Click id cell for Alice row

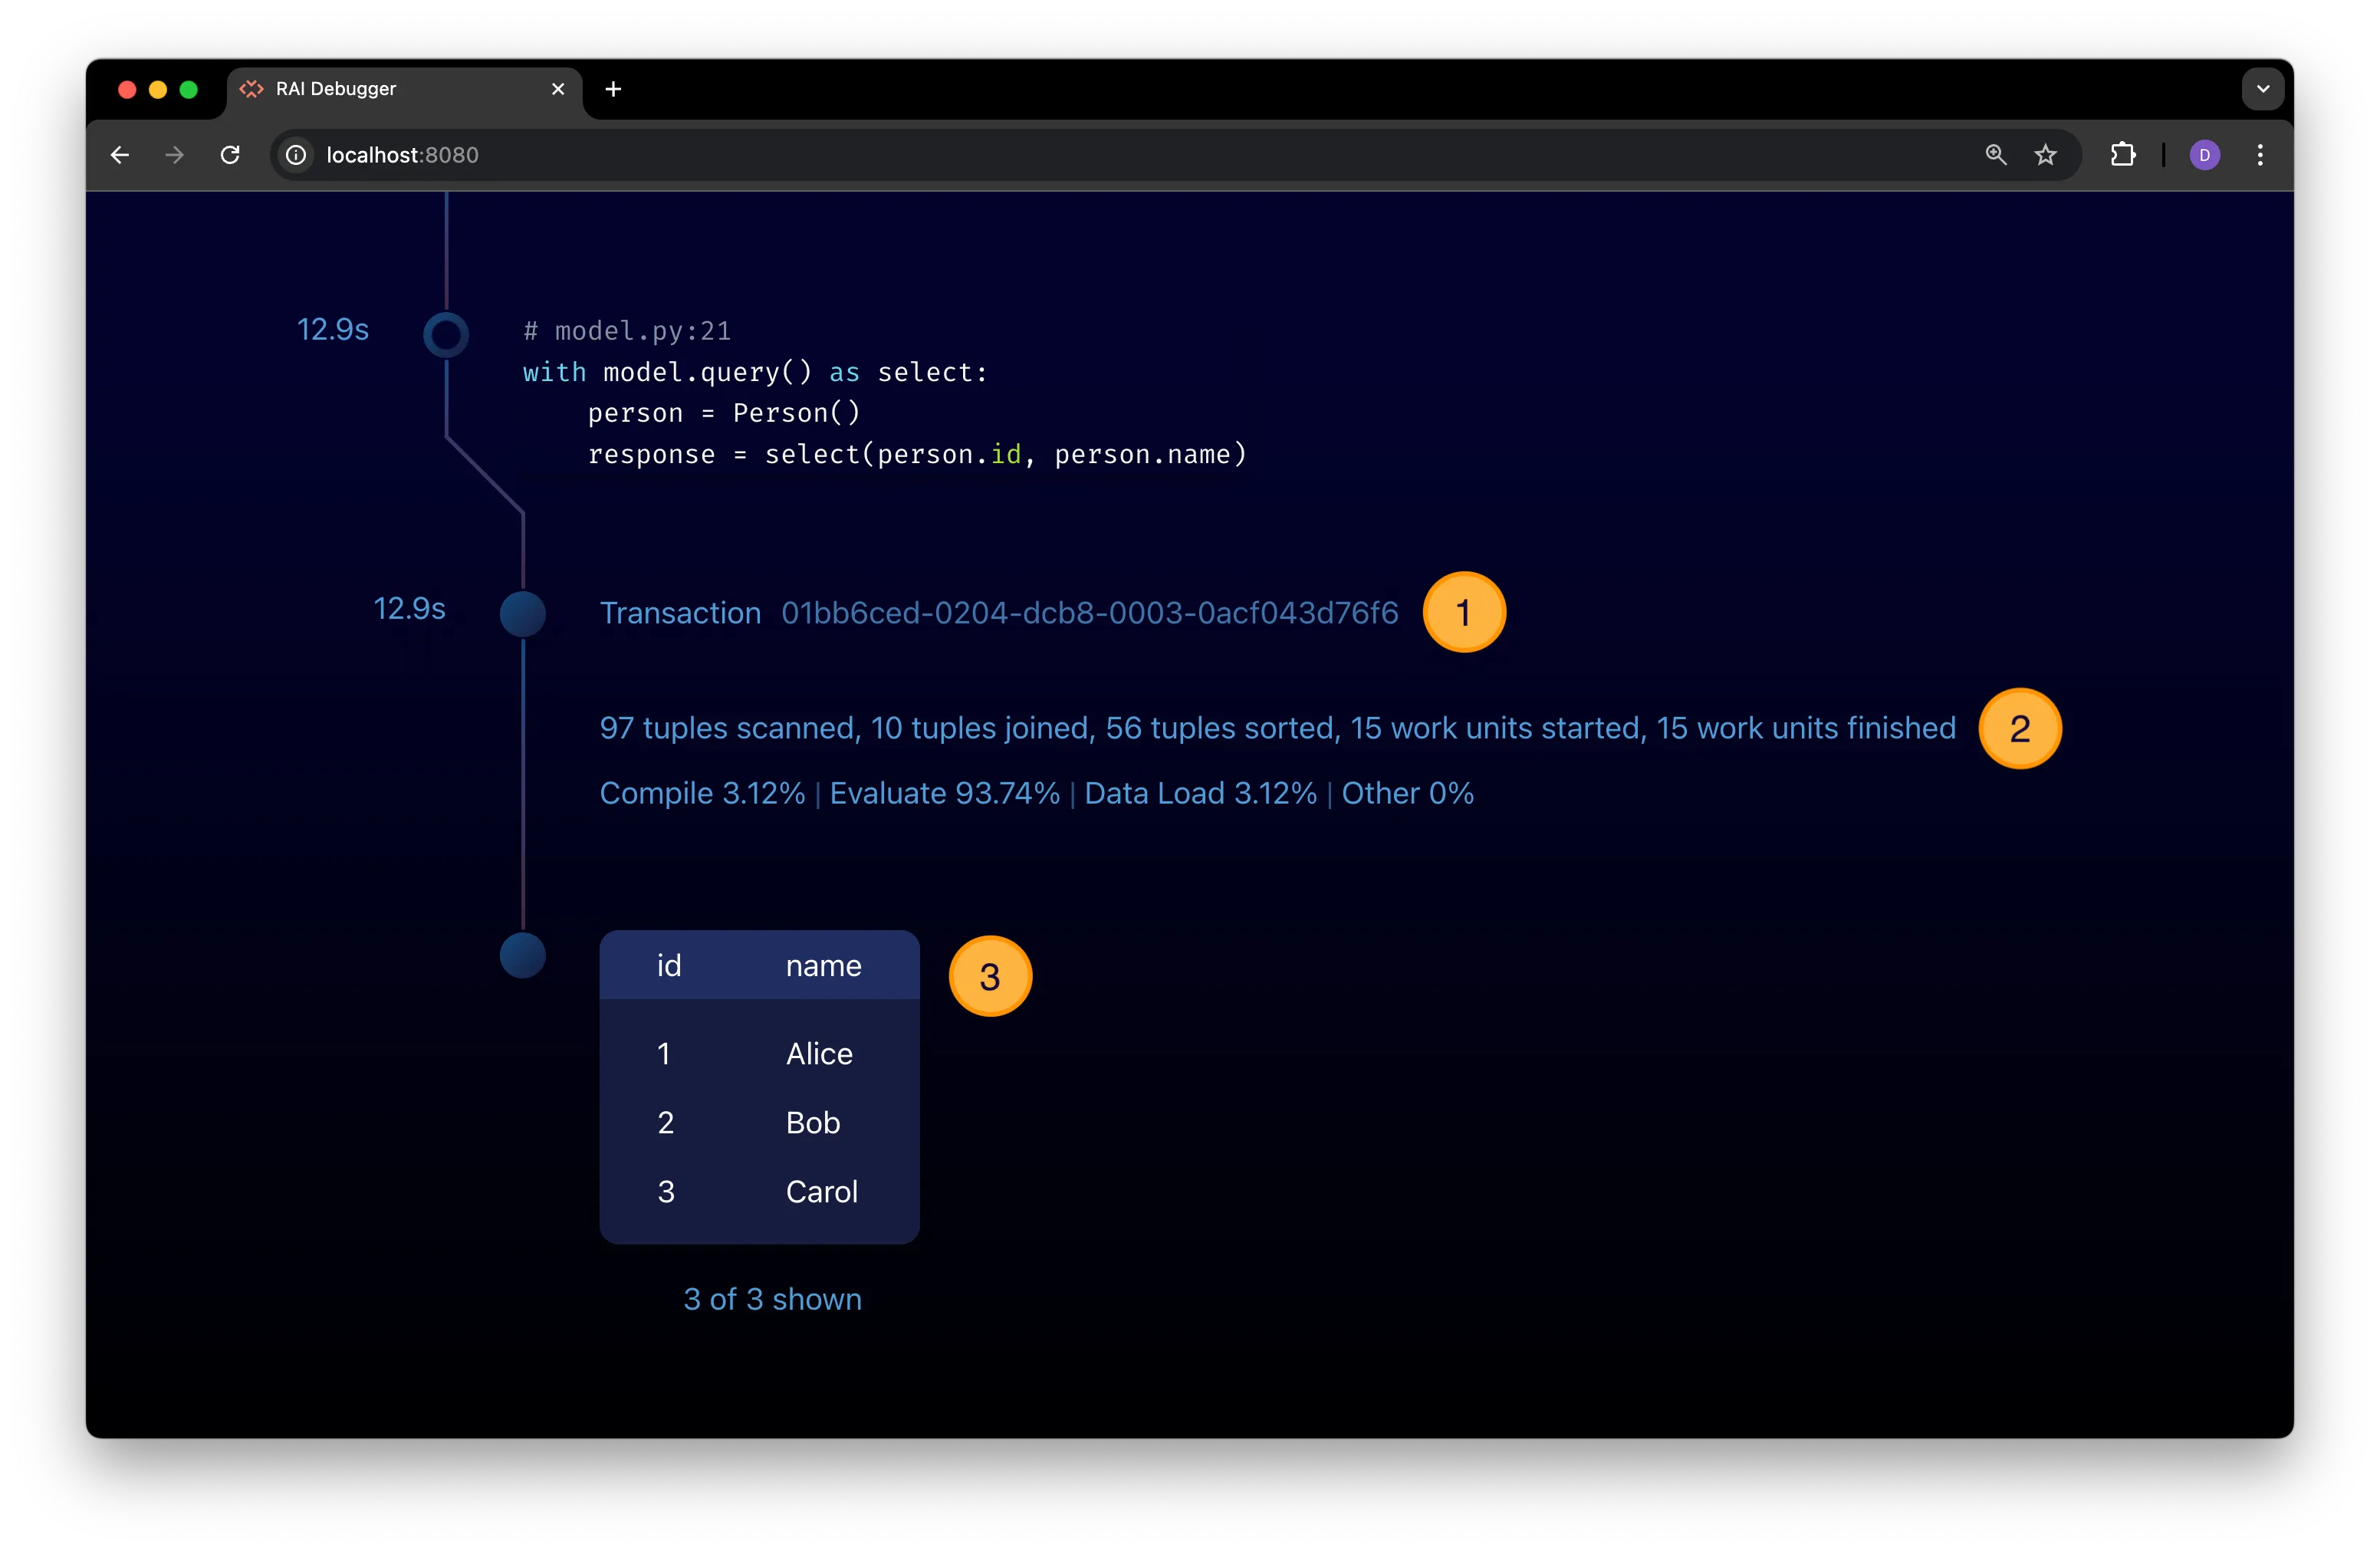point(663,1053)
